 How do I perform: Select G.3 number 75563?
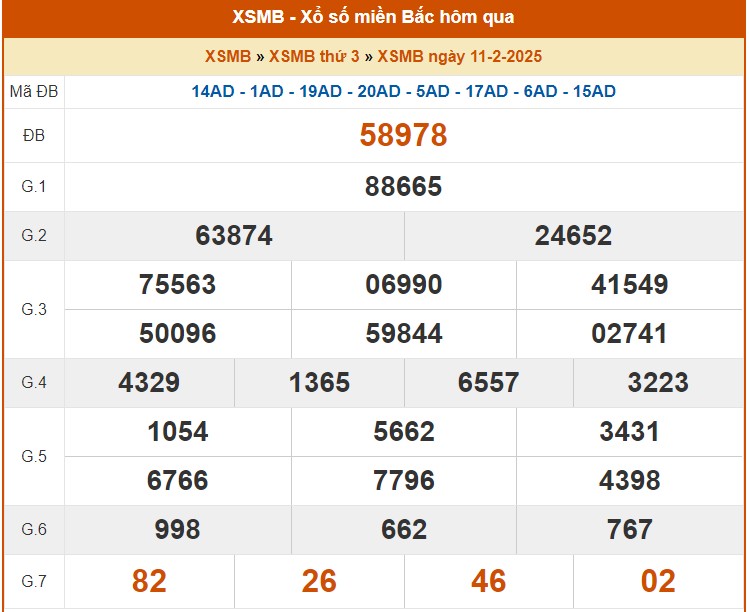[177, 285]
